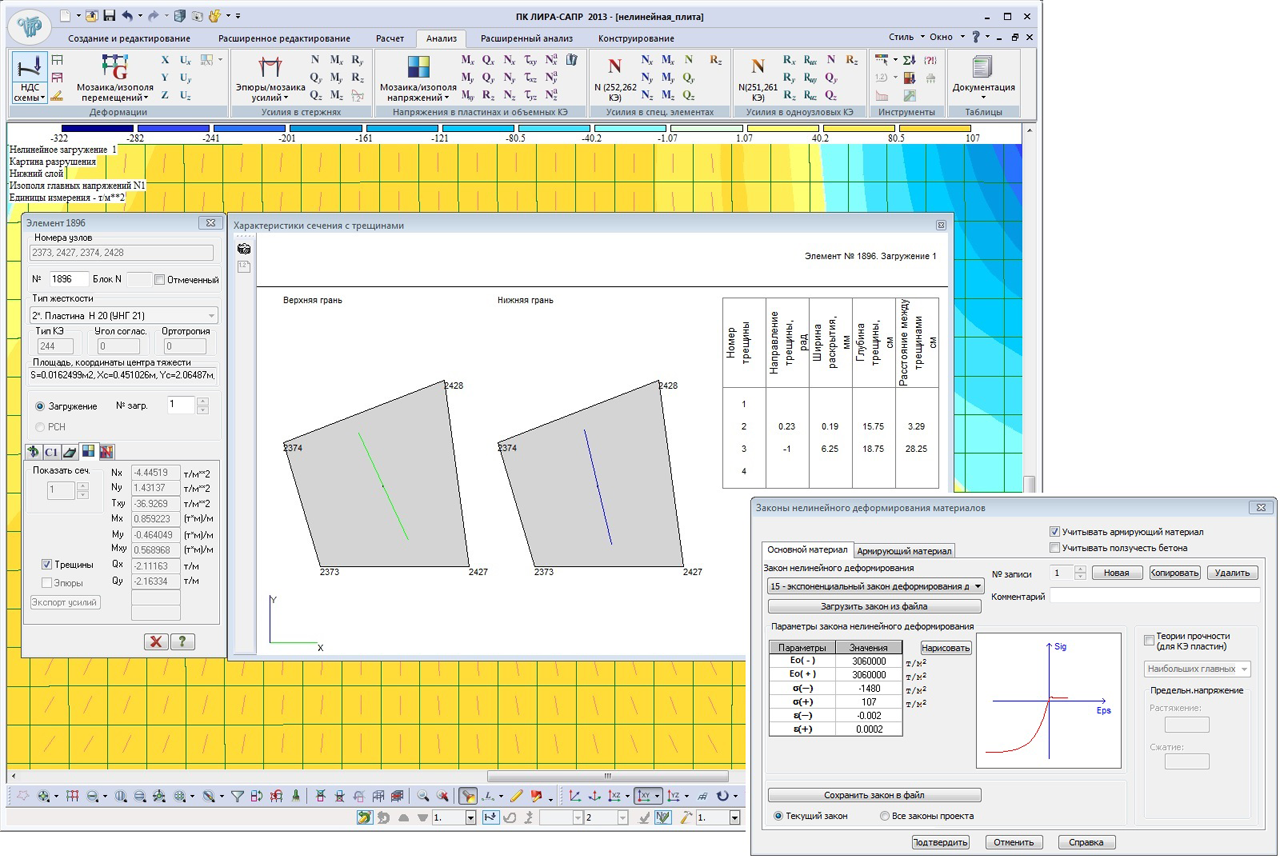Enable Учитывать ползучесть бетона checkbox
This screenshot has width=1280, height=859.
click(x=1055, y=548)
